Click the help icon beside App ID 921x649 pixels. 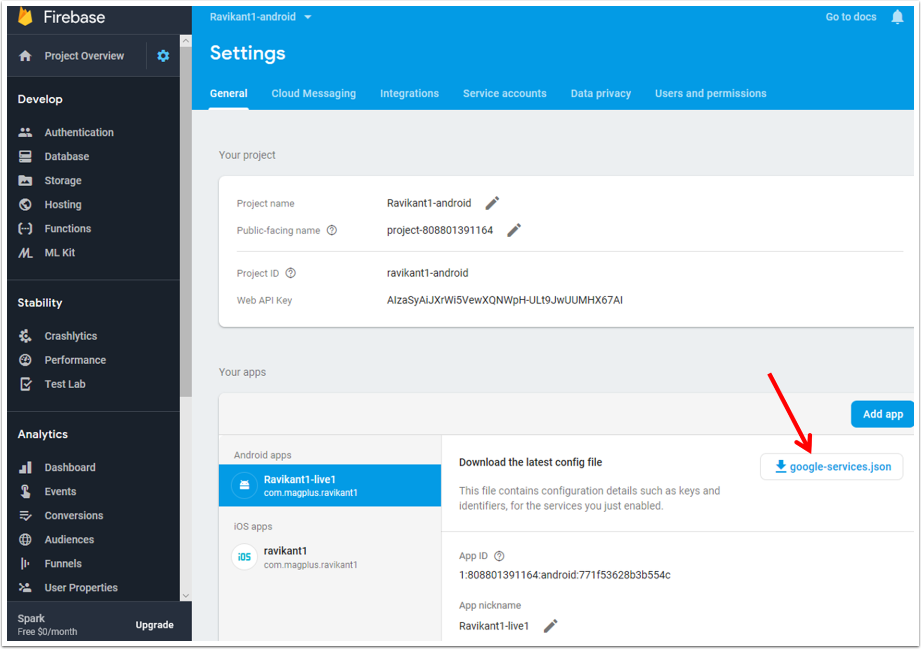pyautogui.click(x=499, y=556)
